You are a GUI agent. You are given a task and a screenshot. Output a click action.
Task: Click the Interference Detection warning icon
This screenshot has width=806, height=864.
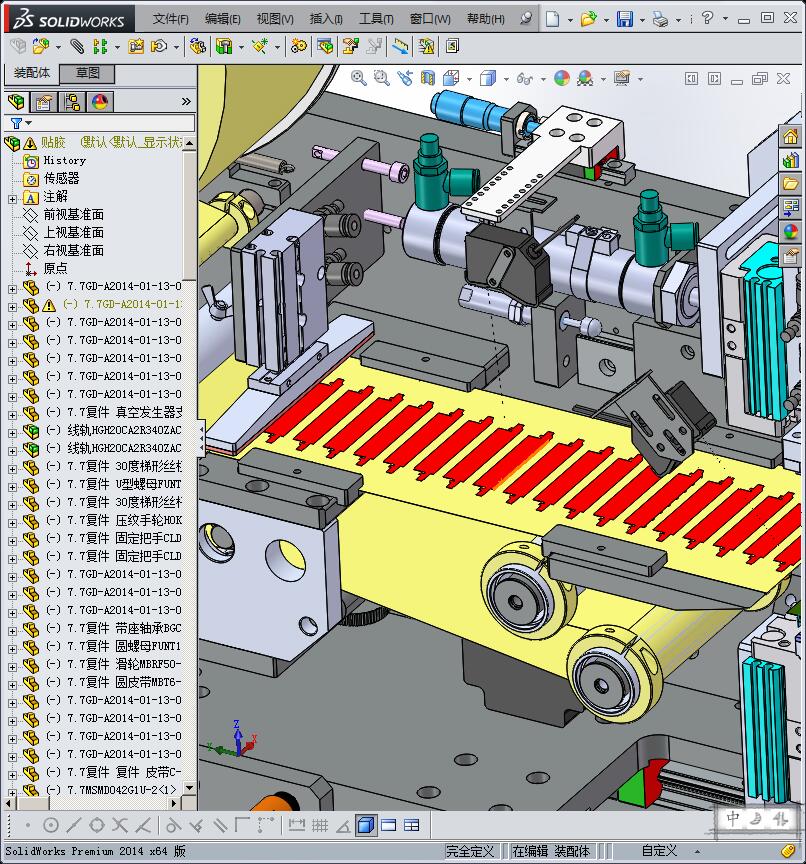(x=426, y=46)
